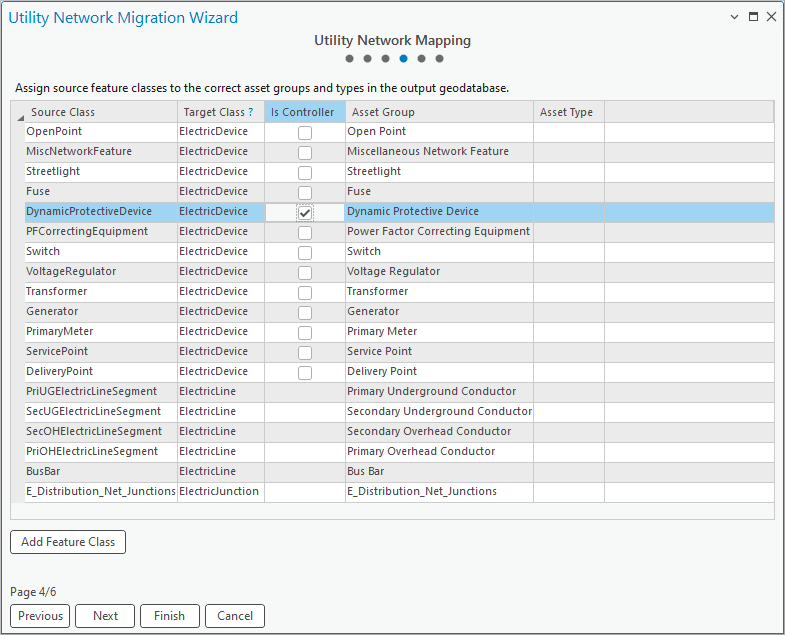Edit Power Factor Correcting Equipment asset group
The width and height of the screenshot is (785, 635).
[439, 232]
